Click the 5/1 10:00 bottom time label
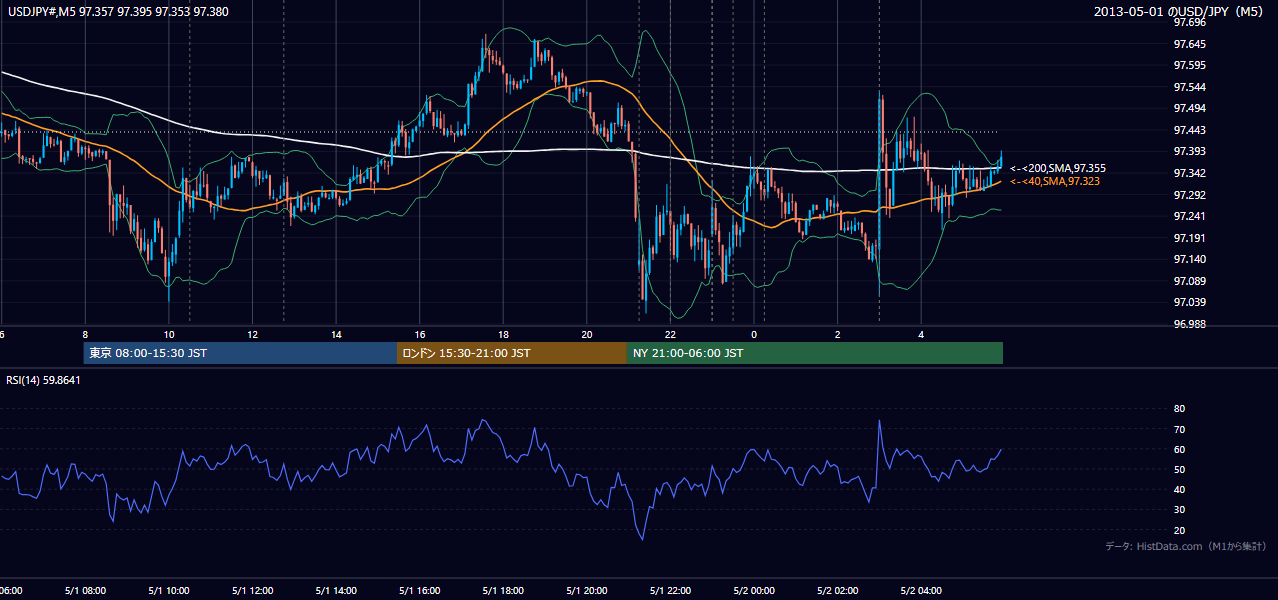The image size is (1278, 600). (169, 591)
